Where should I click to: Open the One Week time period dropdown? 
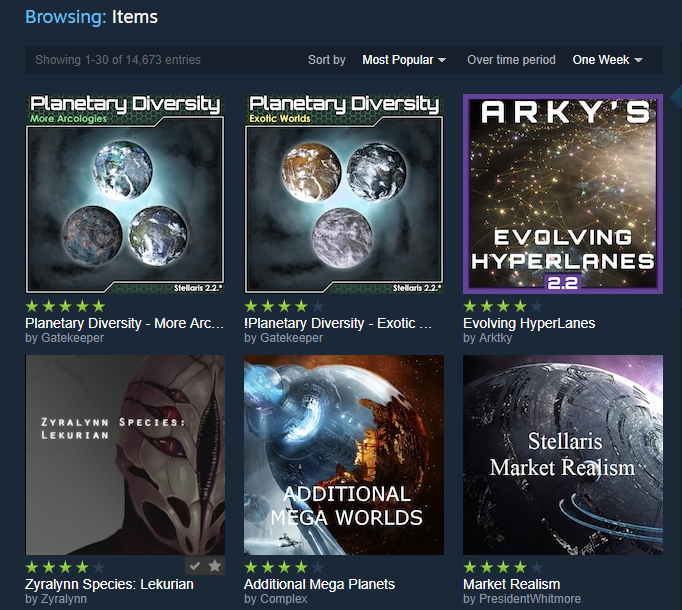(608, 60)
